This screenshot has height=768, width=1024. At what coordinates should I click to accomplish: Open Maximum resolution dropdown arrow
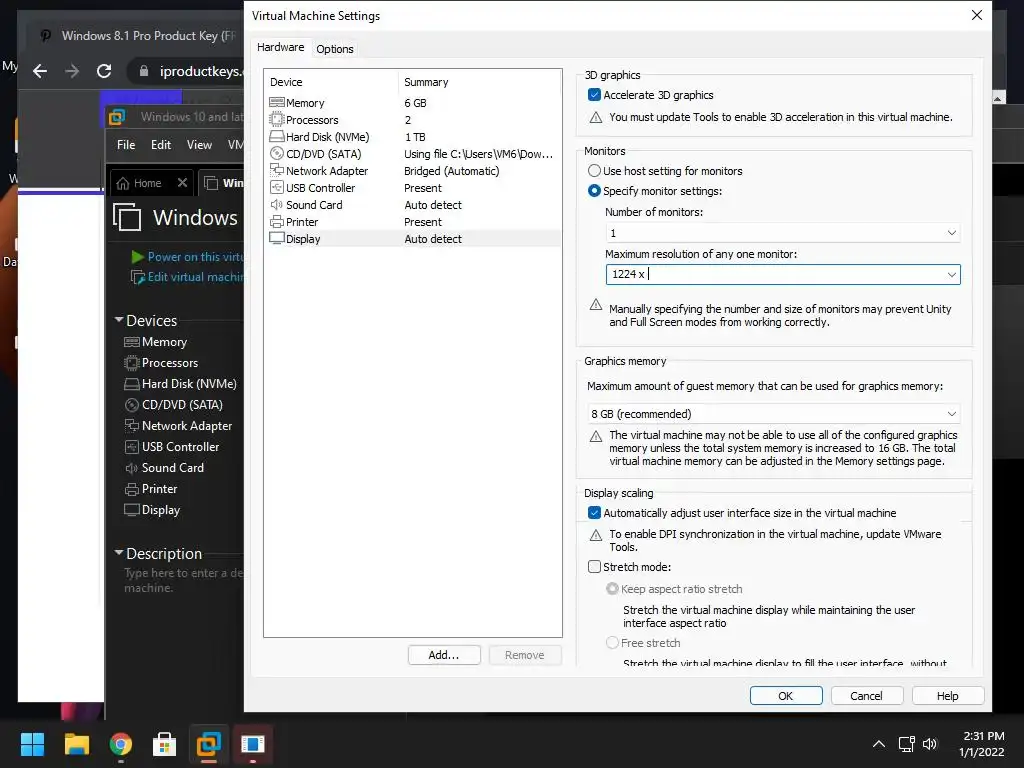pyautogui.click(x=952, y=275)
